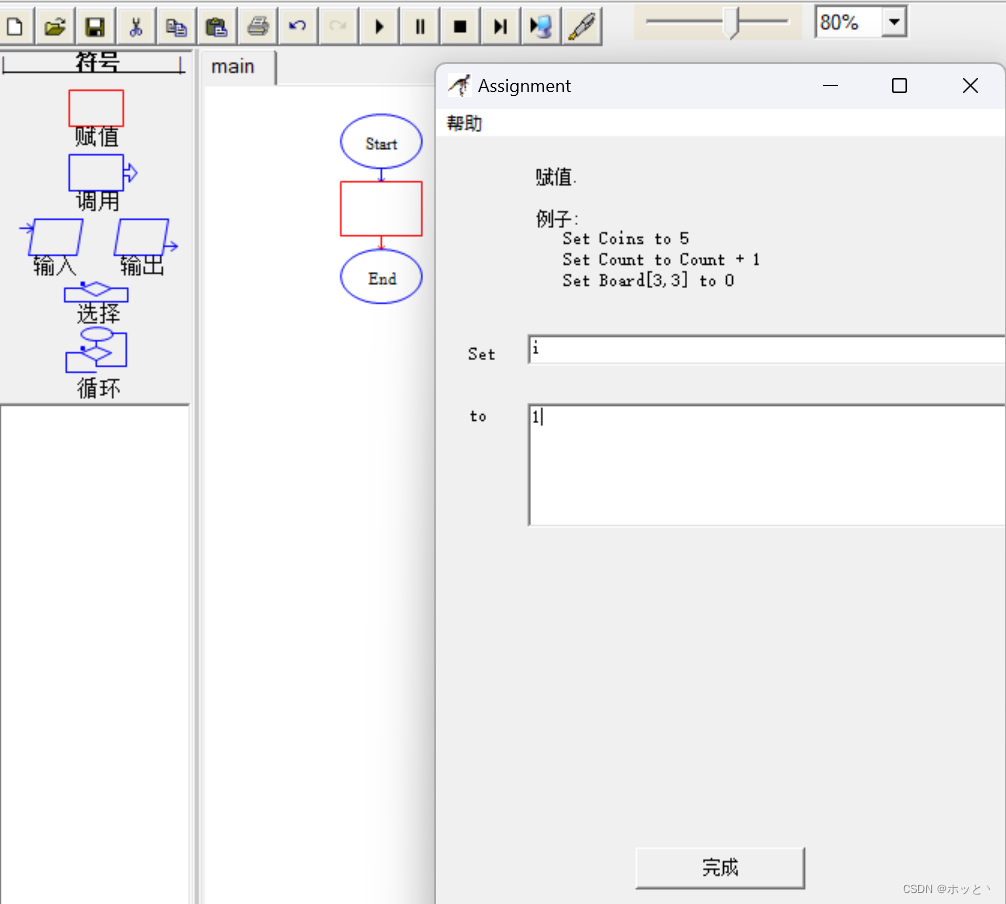Step to next symbol
Screen dimensions: 1006x904
tap(500, 26)
